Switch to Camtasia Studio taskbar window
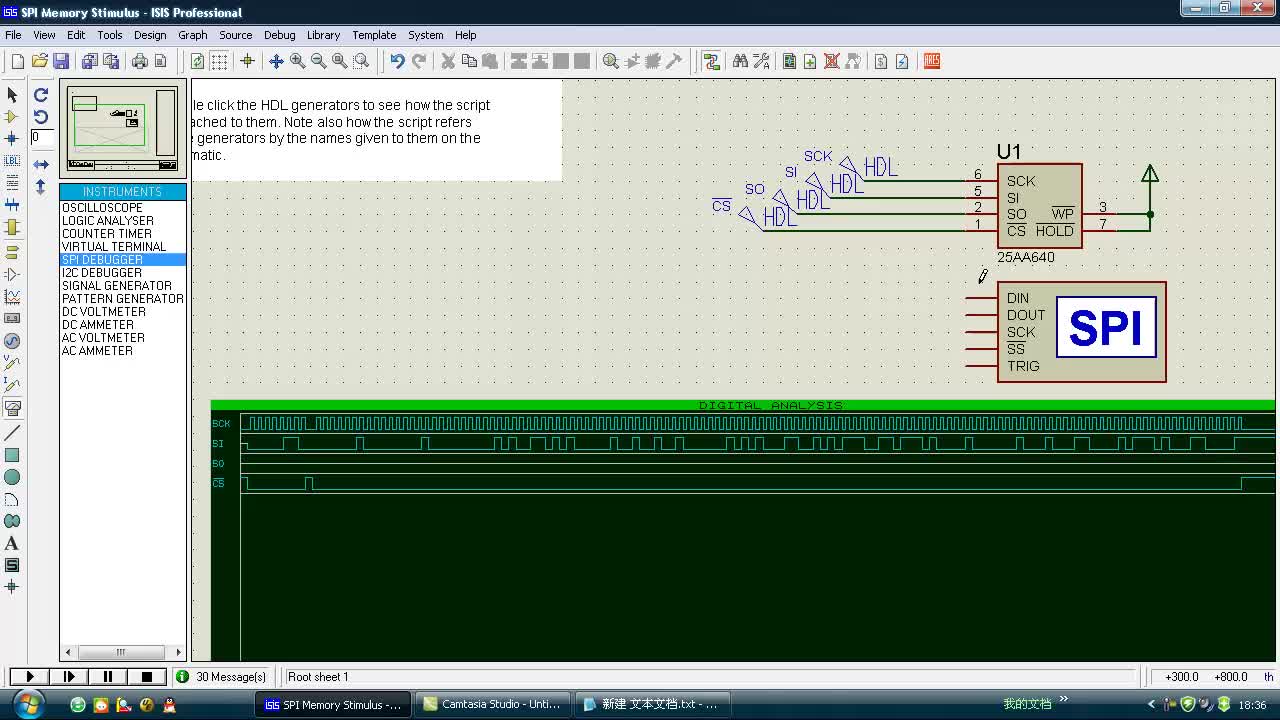 (x=494, y=704)
